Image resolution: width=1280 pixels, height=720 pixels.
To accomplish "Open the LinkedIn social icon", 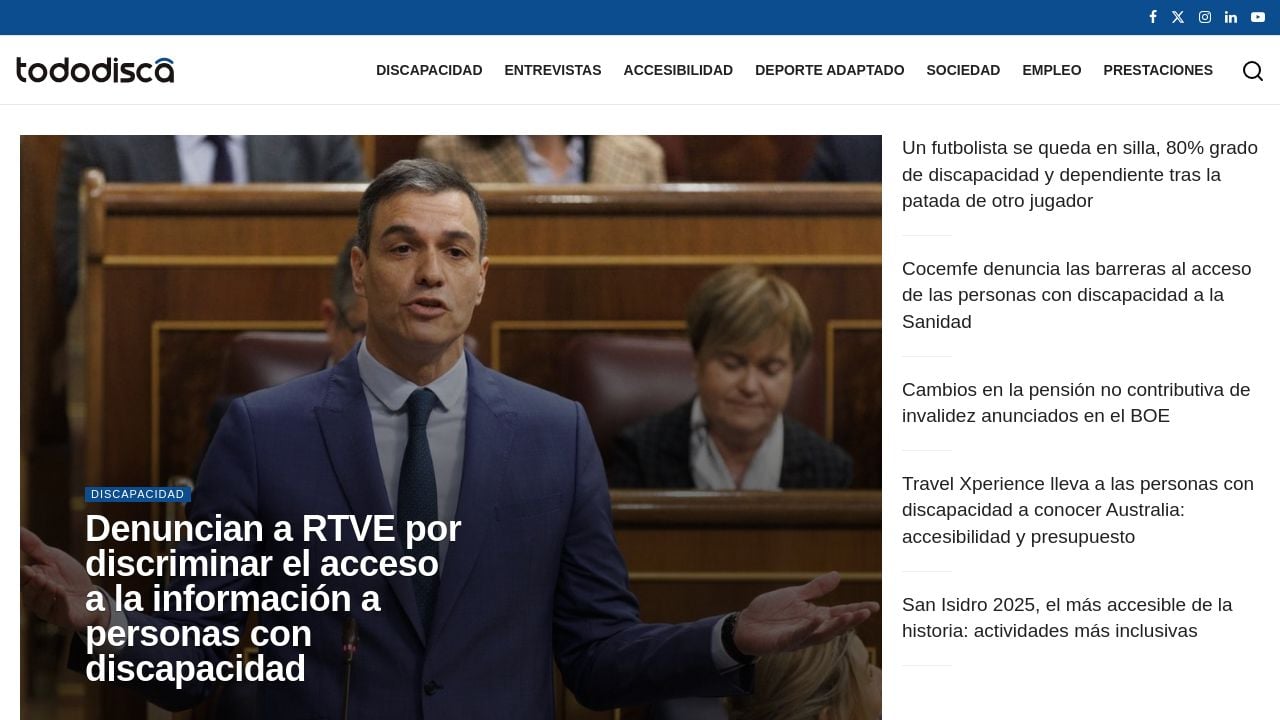I will [x=1231, y=17].
